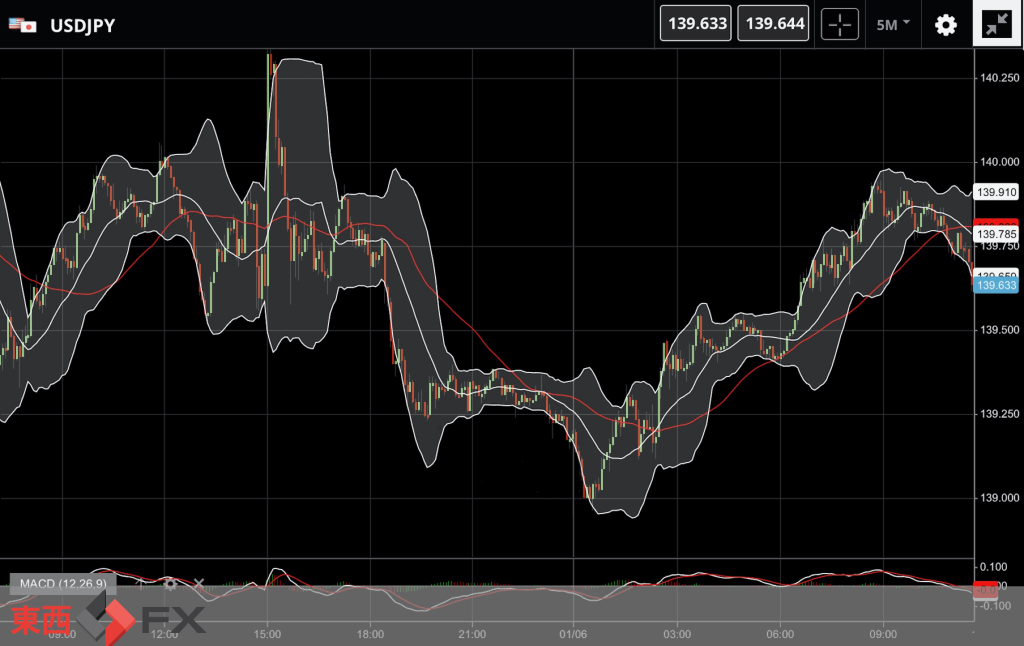Click the MACD (12,26,9) indicator label
Image resolution: width=1024 pixels, height=646 pixels.
(x=63, y=584)
